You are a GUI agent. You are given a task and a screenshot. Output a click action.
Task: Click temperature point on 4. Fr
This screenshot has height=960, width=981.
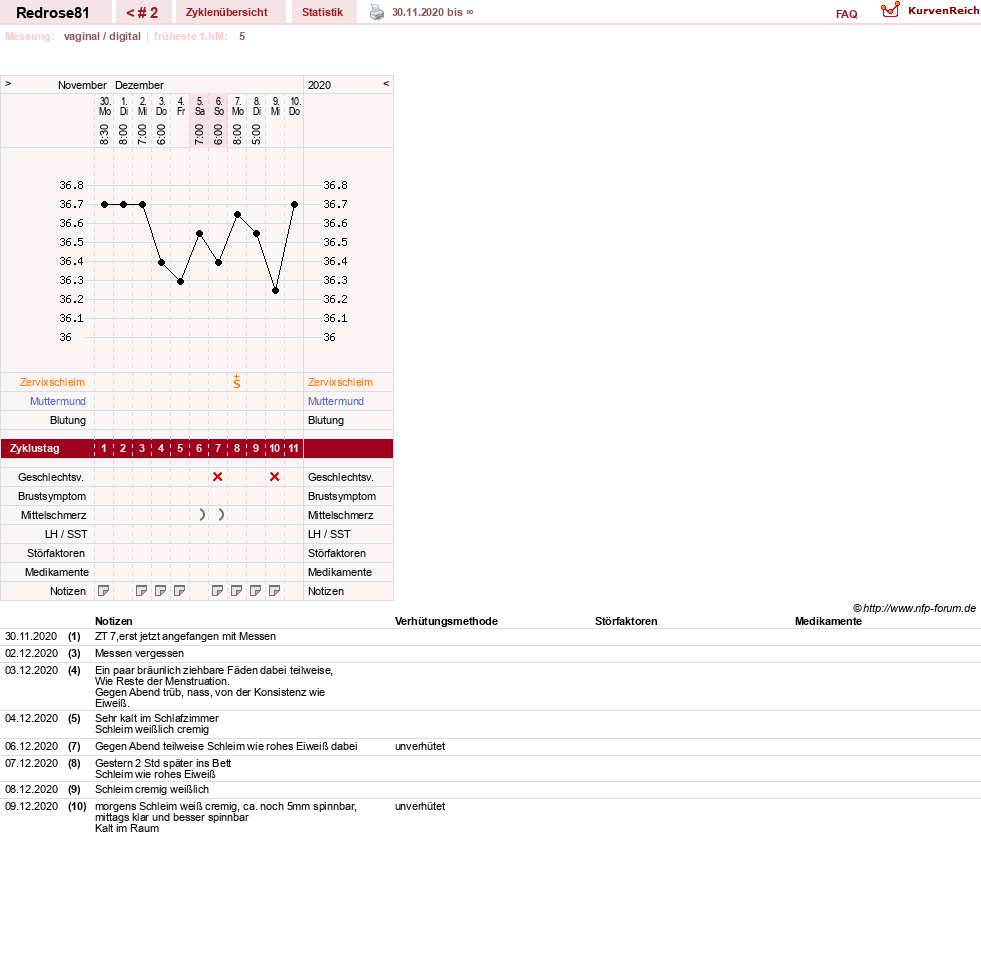[181, 282]
